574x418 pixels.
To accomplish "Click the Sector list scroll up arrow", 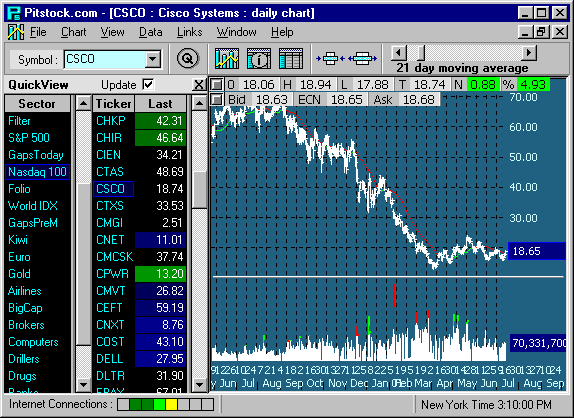I will point(83,104).
